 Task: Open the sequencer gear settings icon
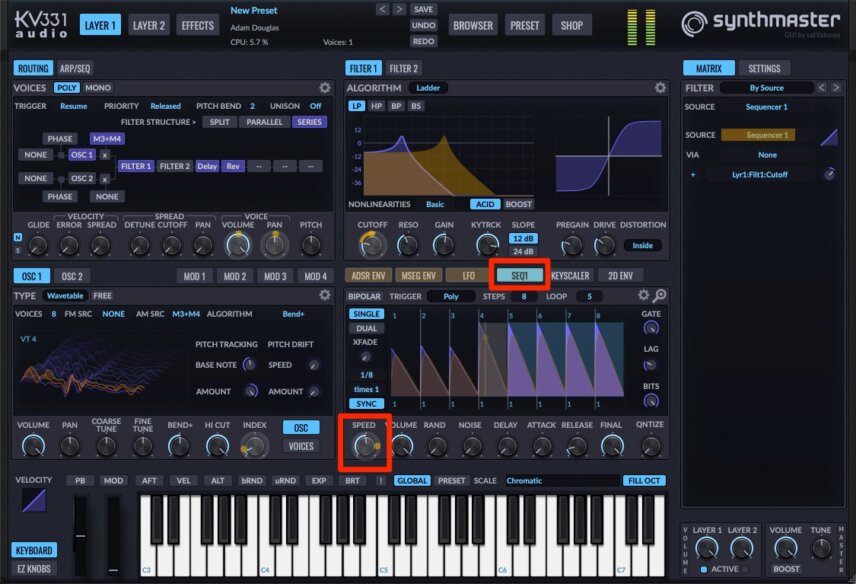point(644,295)
